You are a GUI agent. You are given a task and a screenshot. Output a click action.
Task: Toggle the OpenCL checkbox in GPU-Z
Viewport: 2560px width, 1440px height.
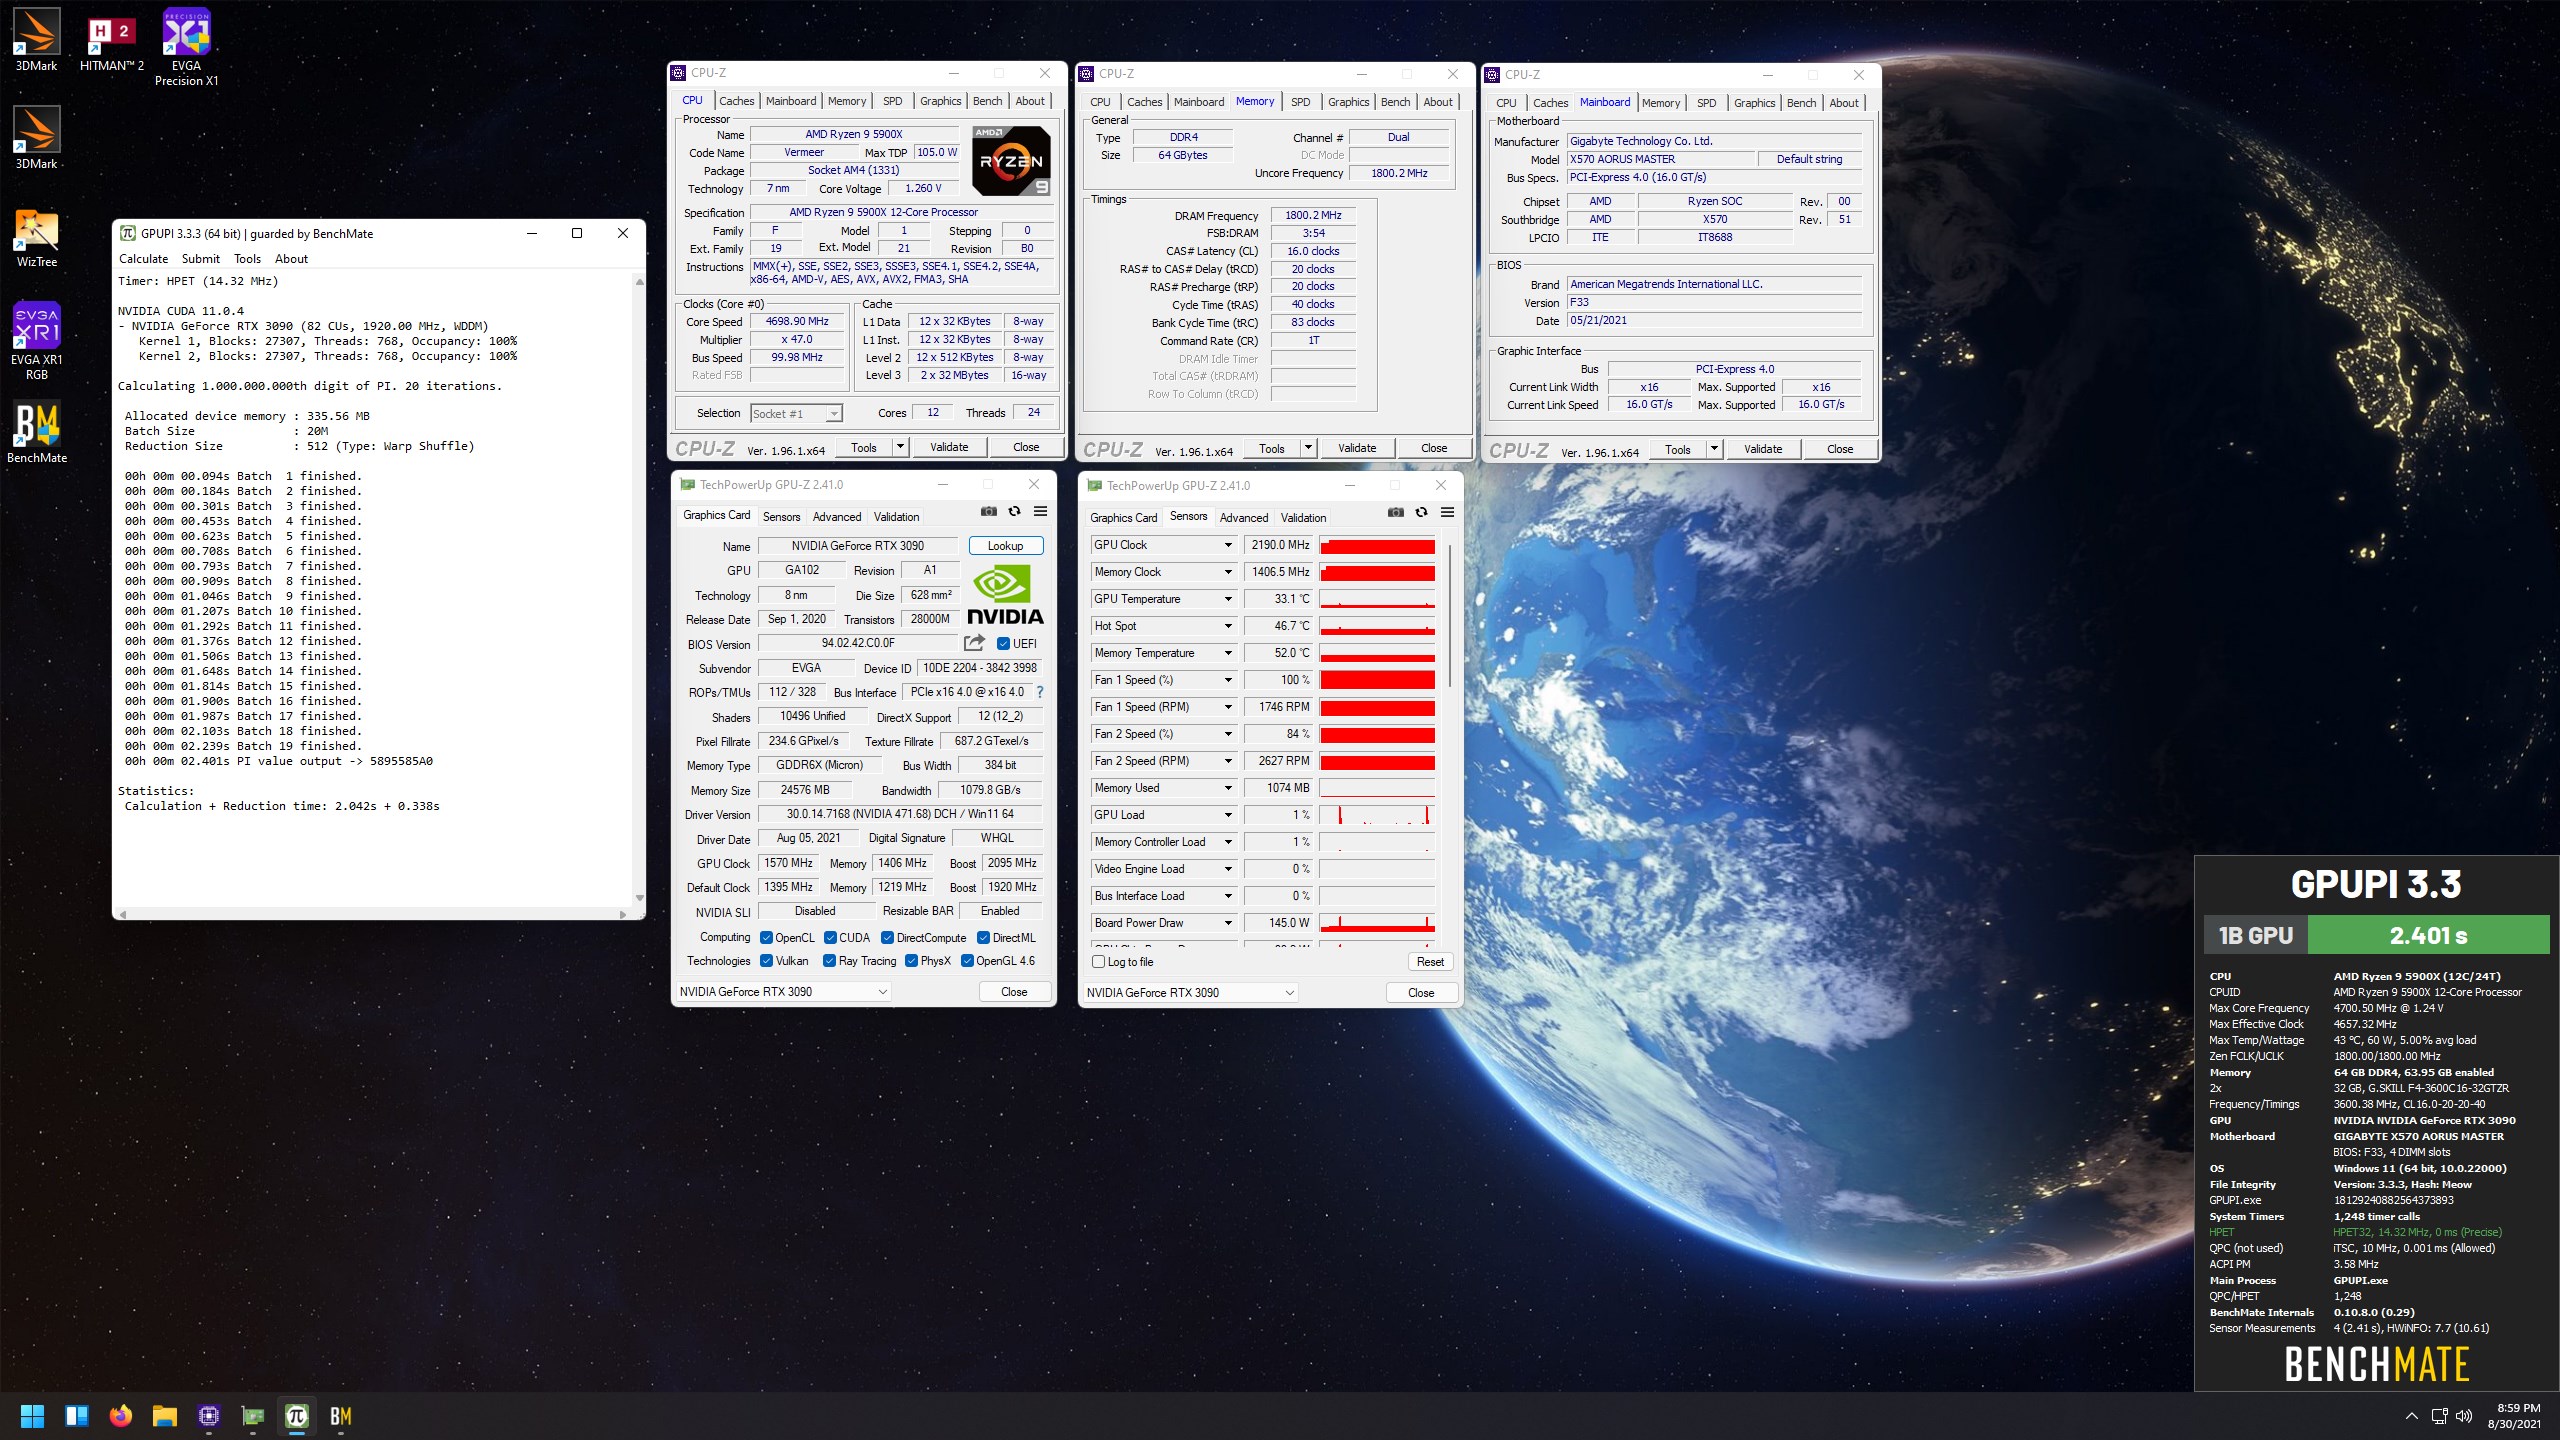766,938
